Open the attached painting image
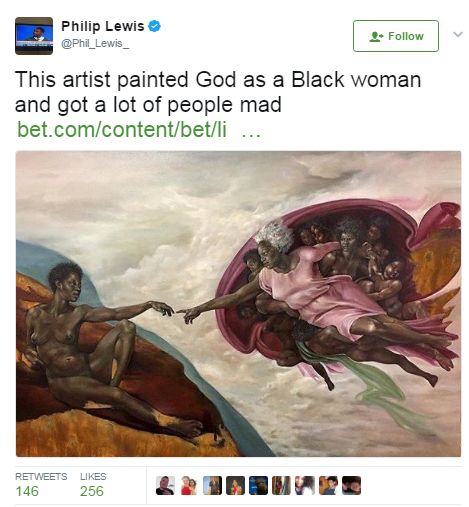The height and width of the screenshot is (507, 469). tap(238, 304)
